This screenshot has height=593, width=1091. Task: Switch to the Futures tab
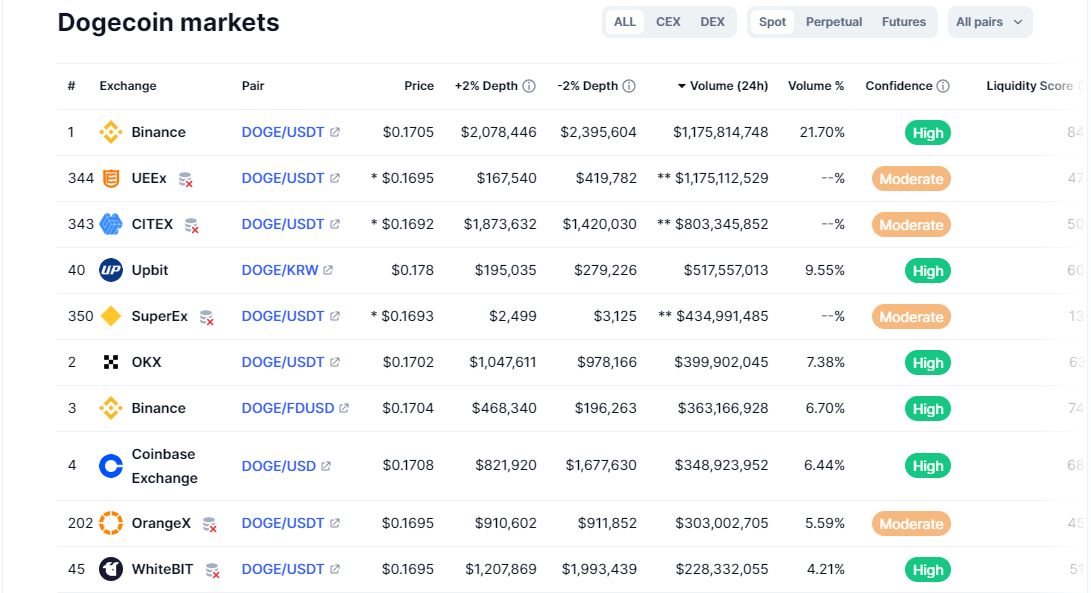904,21
